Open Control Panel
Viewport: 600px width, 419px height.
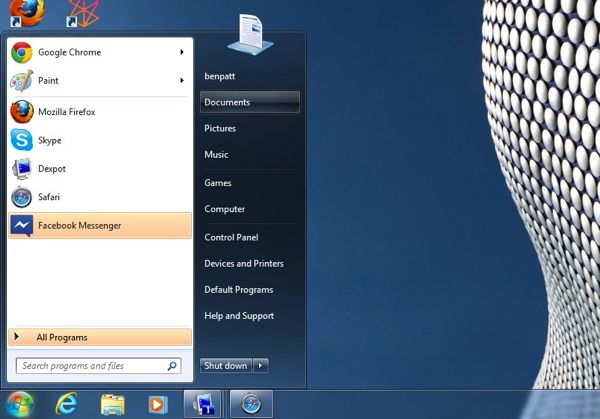pyautogui.click(x=231, y=237)
